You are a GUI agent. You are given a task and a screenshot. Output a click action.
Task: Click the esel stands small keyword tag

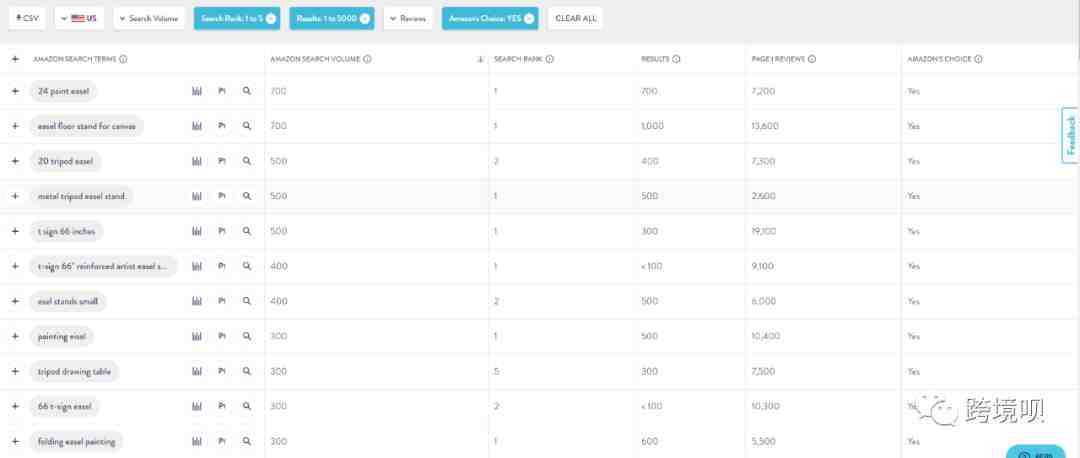68,301
